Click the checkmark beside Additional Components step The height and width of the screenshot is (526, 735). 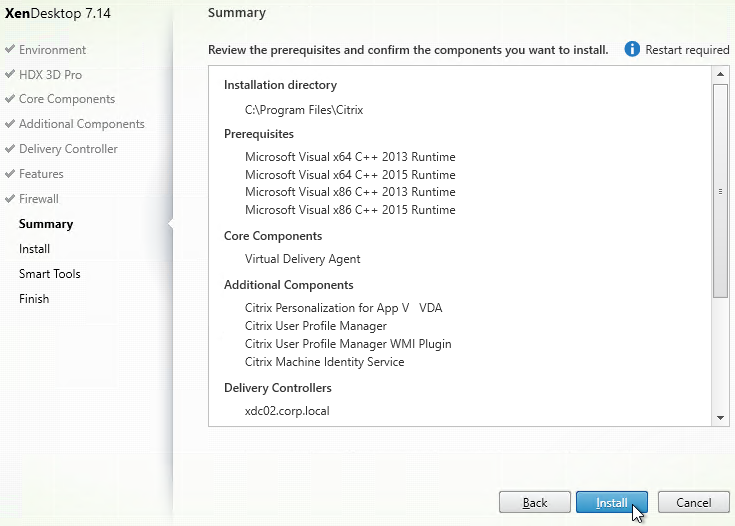click(10, 123)
